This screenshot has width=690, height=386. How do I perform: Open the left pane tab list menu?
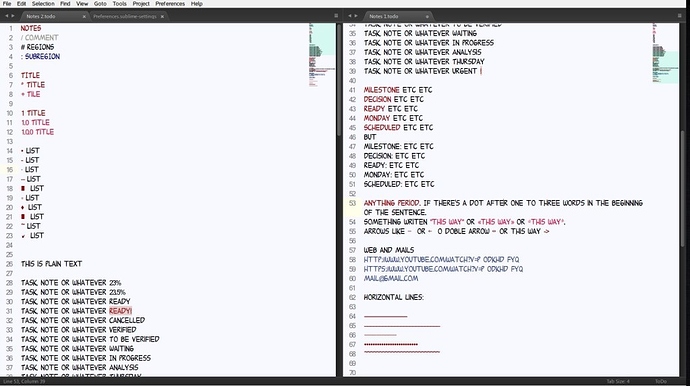point(336,16)
